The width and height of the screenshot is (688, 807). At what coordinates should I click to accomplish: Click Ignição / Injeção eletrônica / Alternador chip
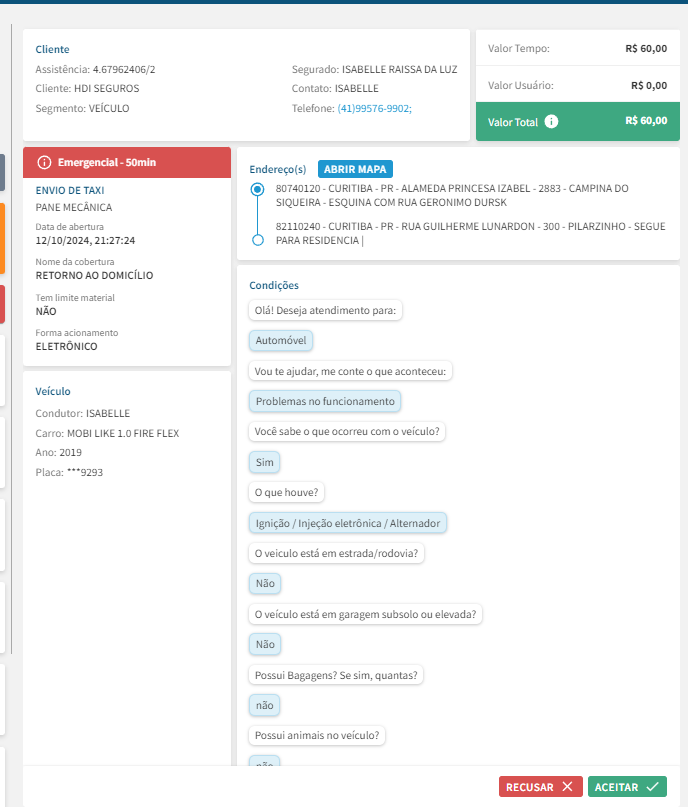pyautogui.click(x=348, y=523)
